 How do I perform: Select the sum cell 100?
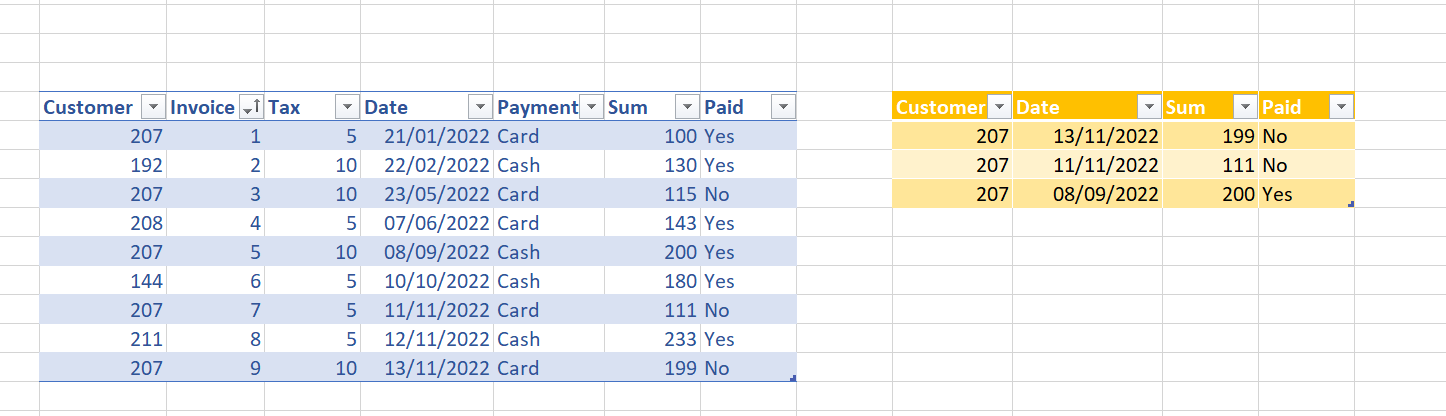(653, 136)
